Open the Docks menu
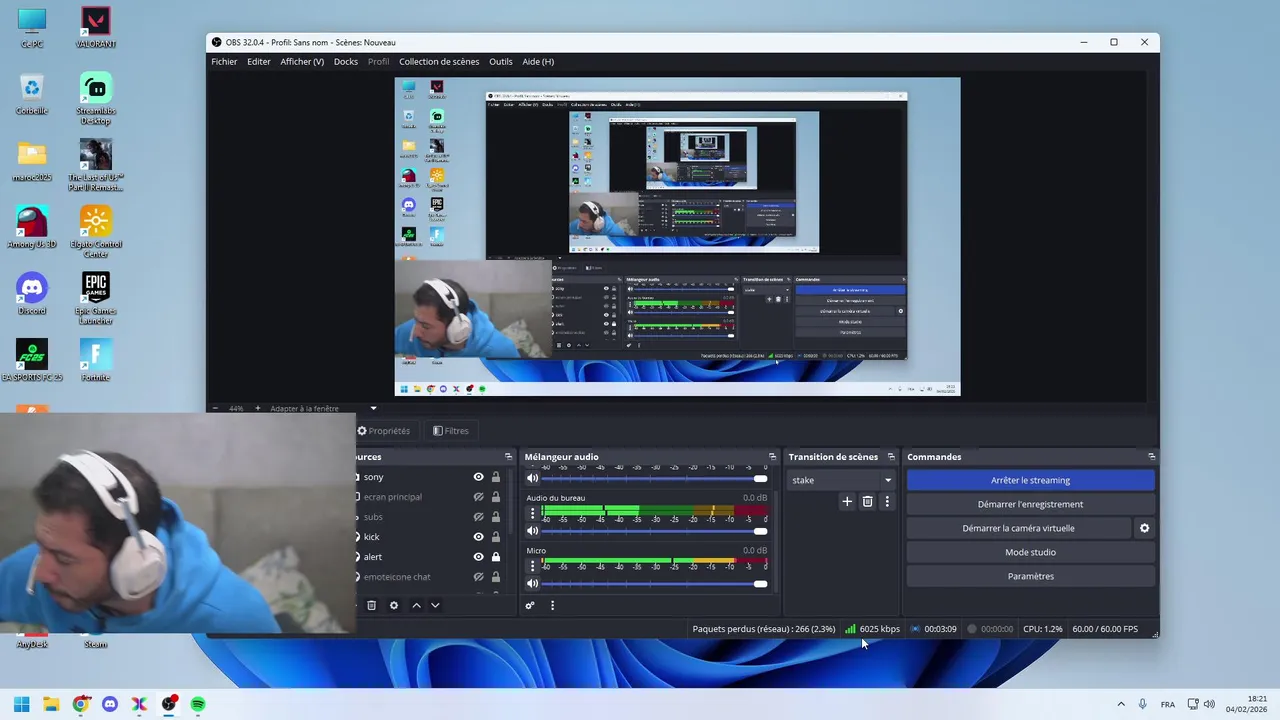The width and height of the screenshot is (1280, 720). click(x=346, y=62)
